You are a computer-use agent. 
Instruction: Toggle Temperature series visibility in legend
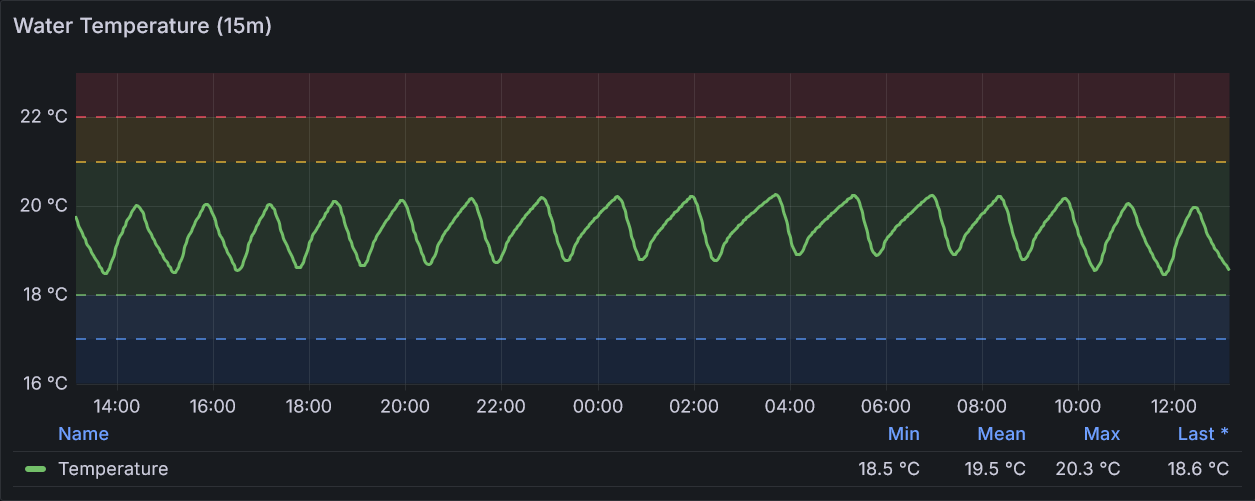pyautogui.click(x=113, y=469)
